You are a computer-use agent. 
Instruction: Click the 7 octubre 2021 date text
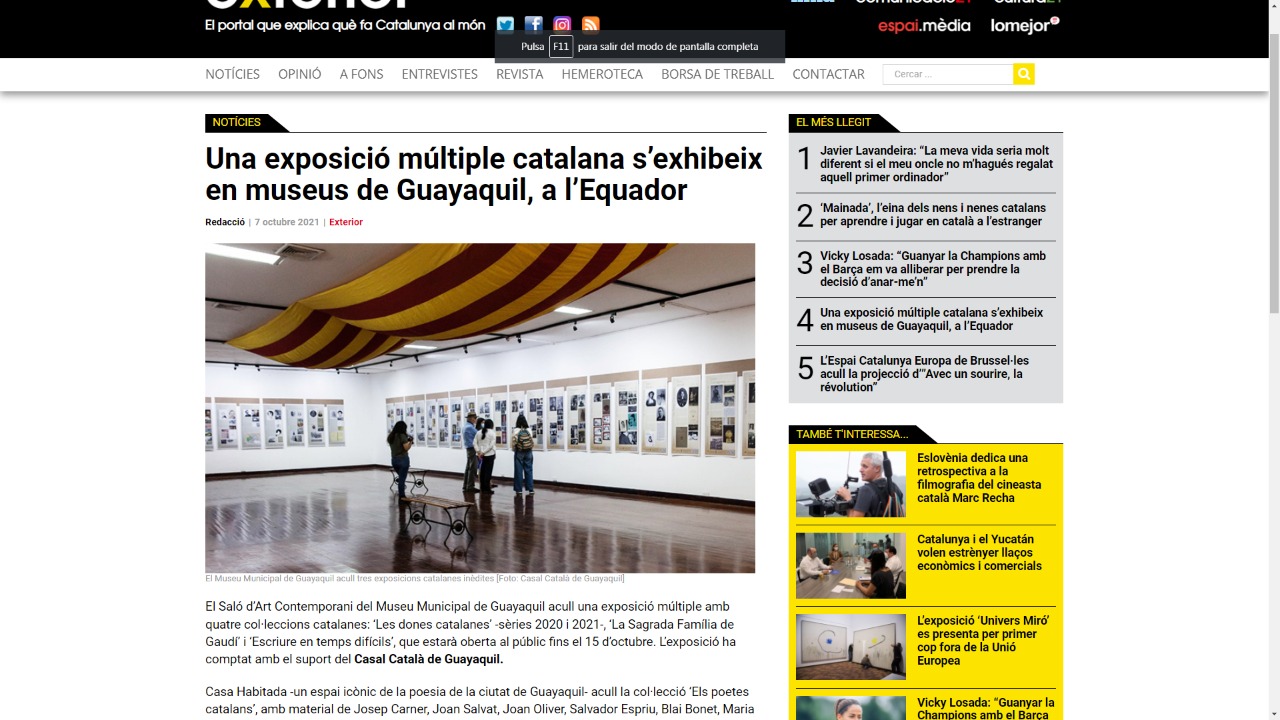pyautogui.click(x=285, y=222)
